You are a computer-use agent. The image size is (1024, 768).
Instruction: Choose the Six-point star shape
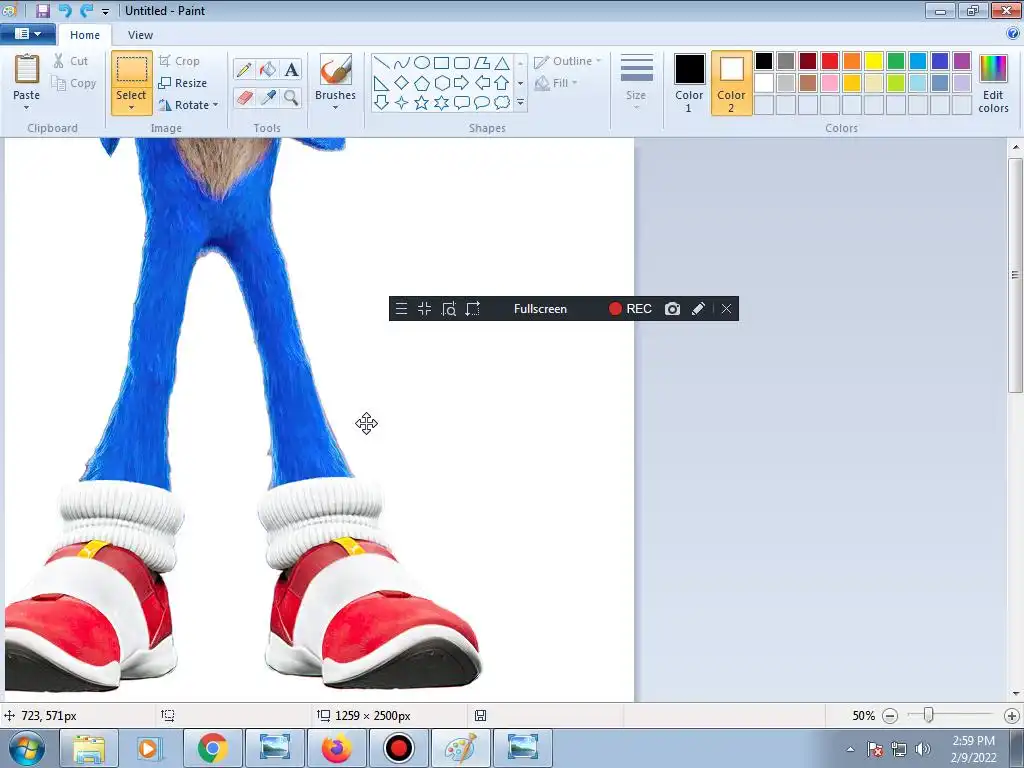point(442,103)
